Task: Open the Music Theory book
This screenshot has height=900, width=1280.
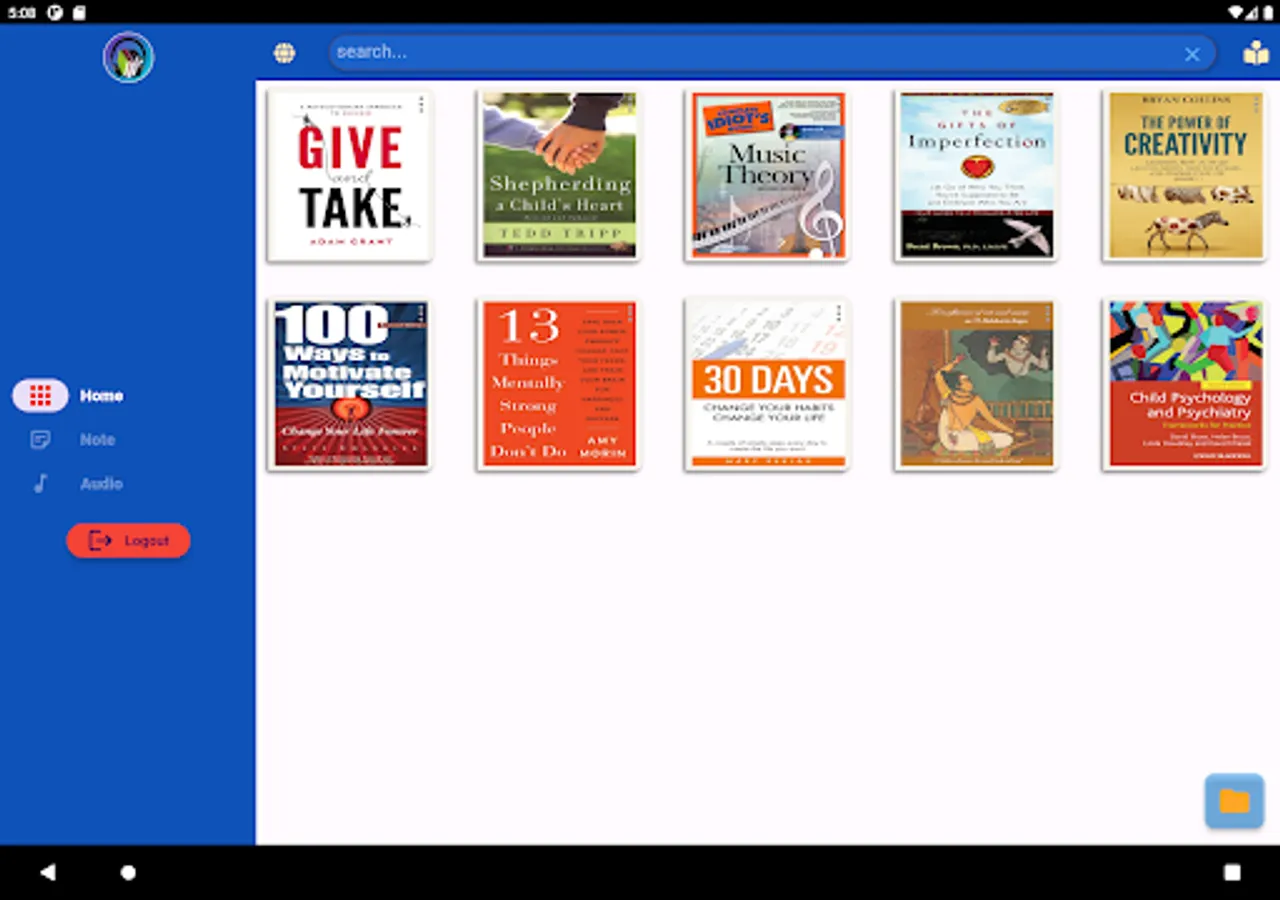Action: (767, 176)
